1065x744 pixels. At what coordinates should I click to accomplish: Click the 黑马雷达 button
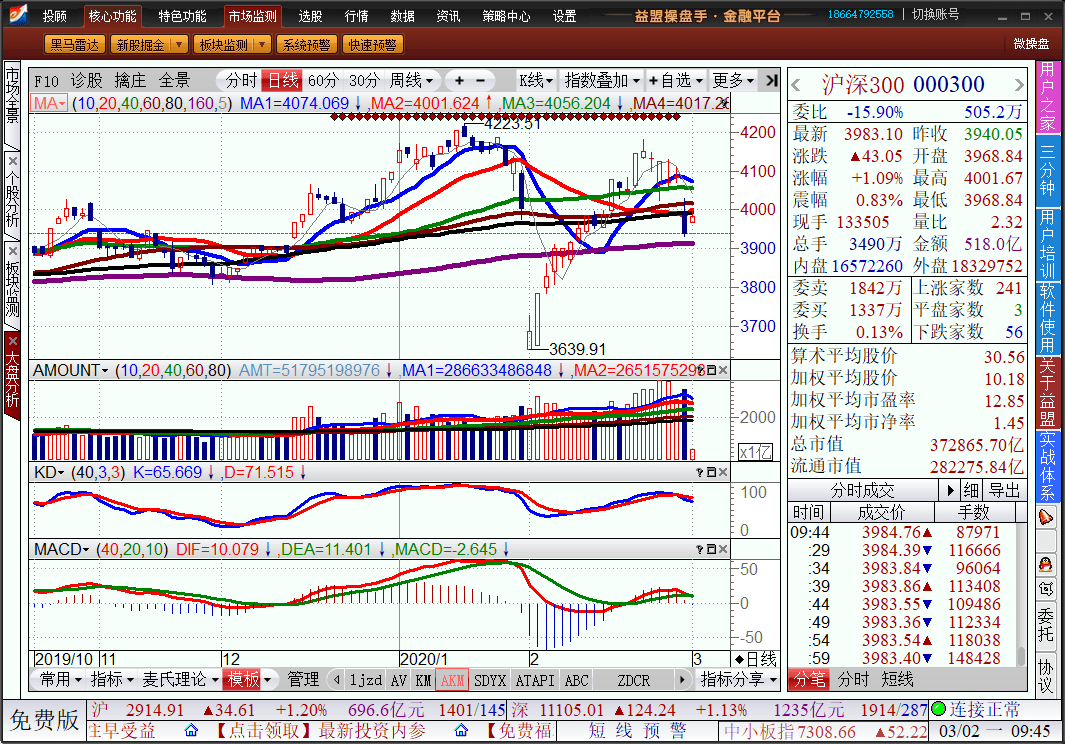pos(75,45)
